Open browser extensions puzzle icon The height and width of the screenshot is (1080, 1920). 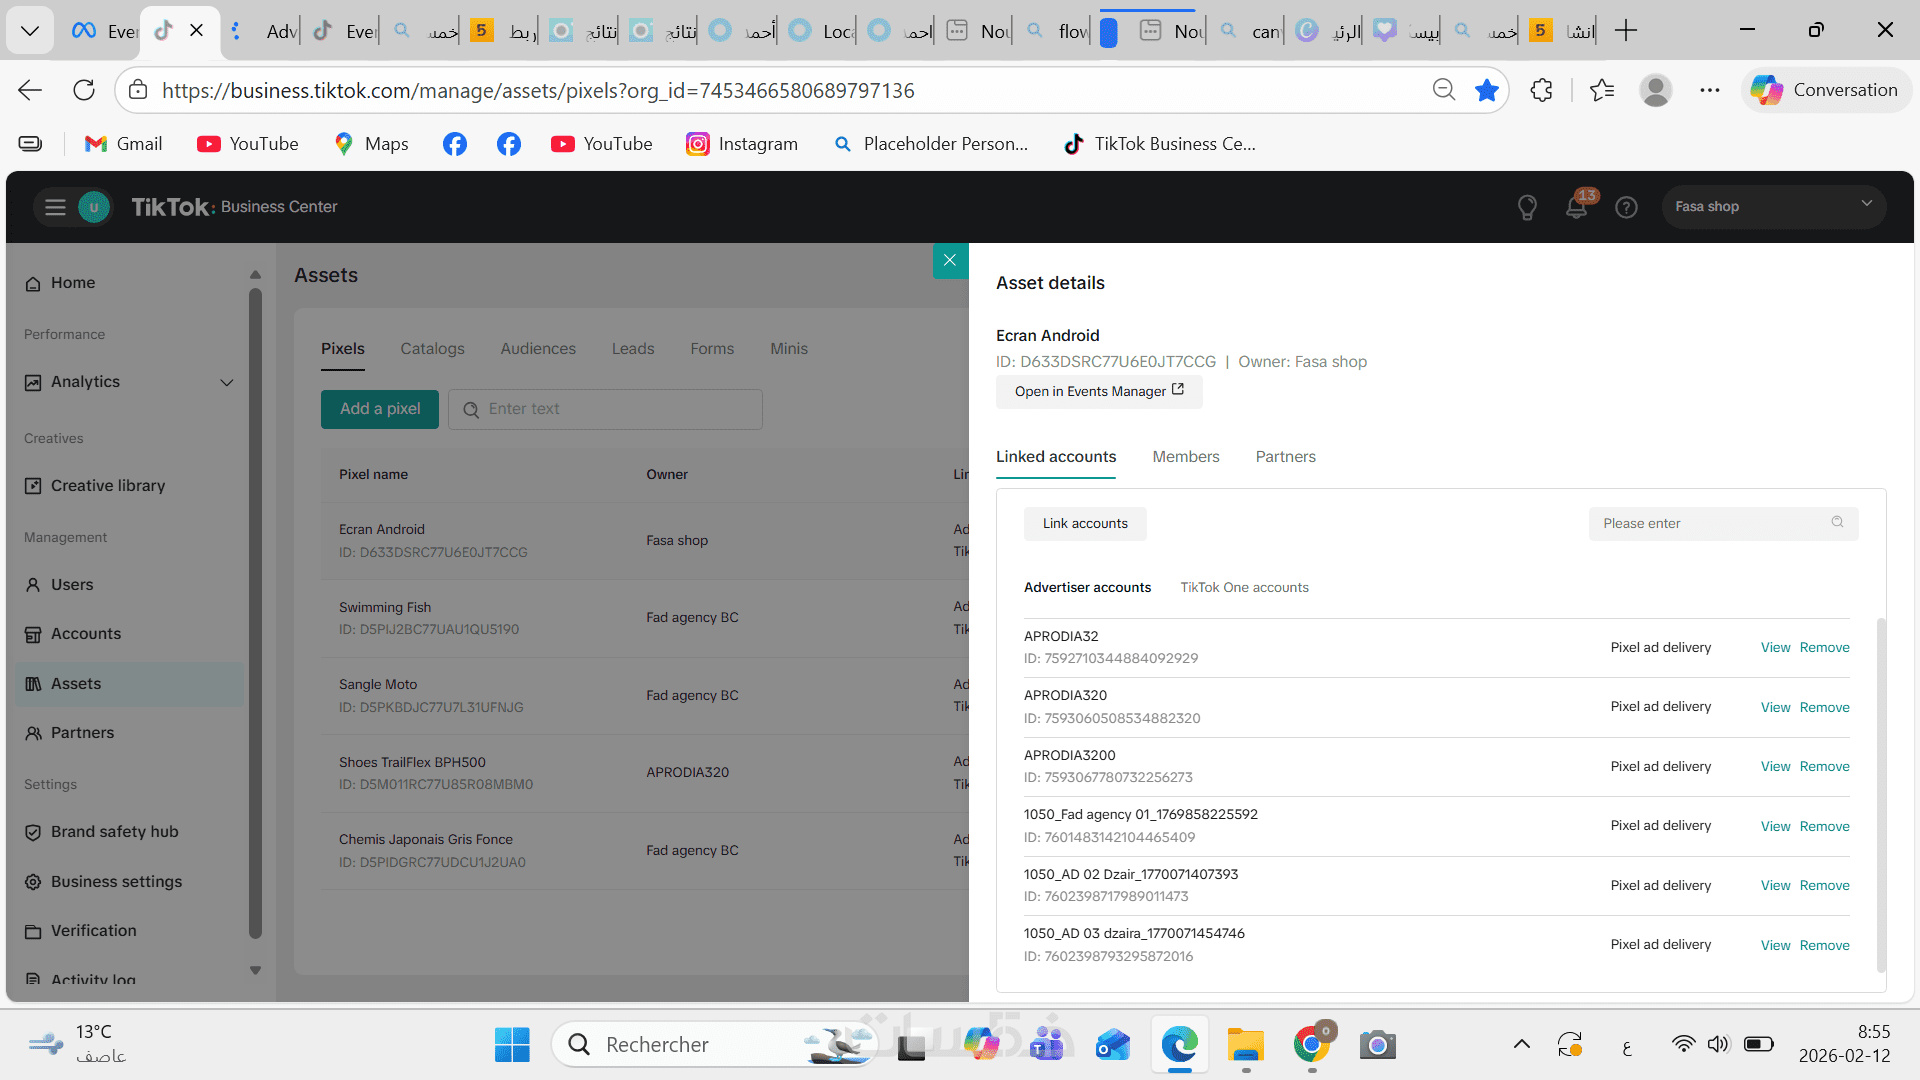1541,90
